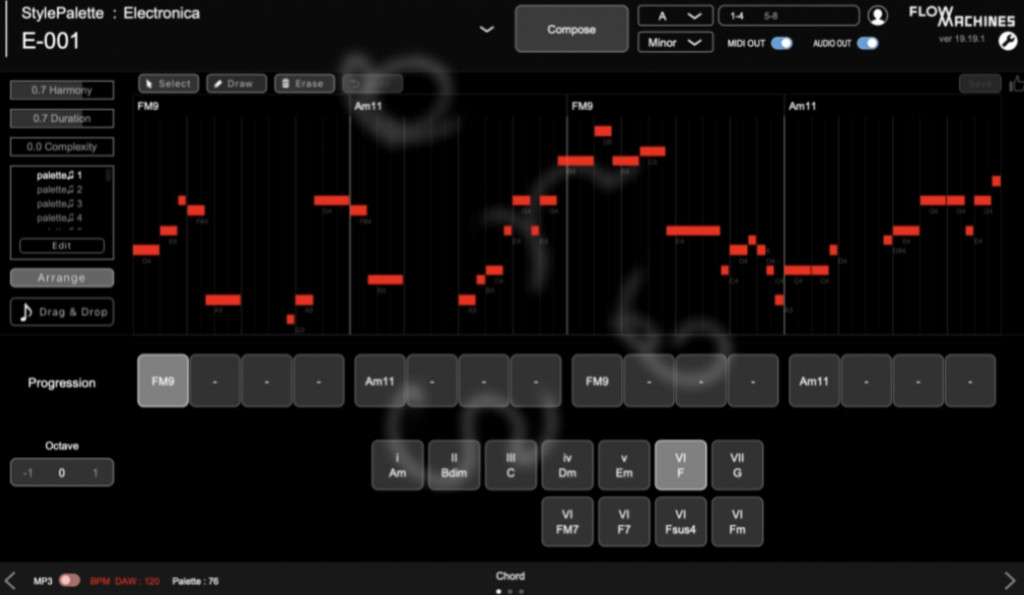The height and width of the screenshot is (595, 1024).
Task: Set octave to 0
Action: click(62, 472)
